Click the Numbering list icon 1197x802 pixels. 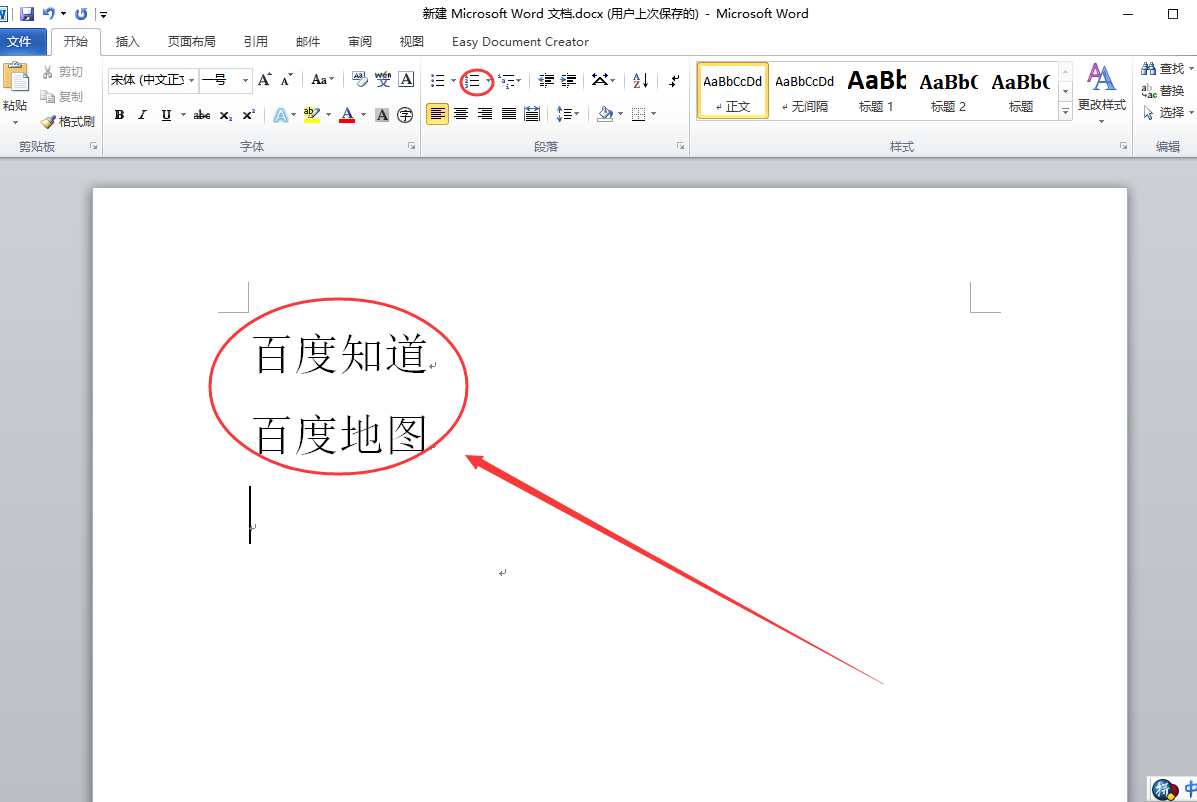coord(473,80)
